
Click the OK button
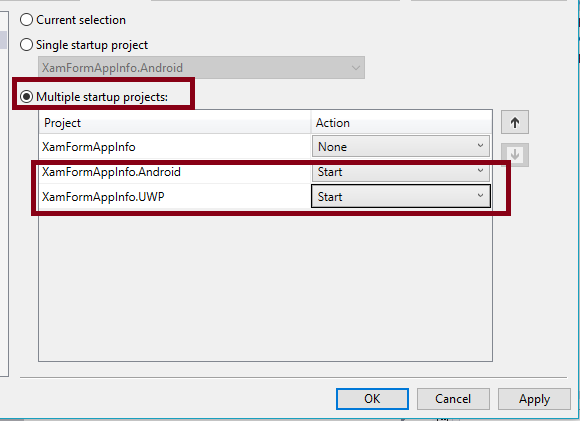coord(372,399)
